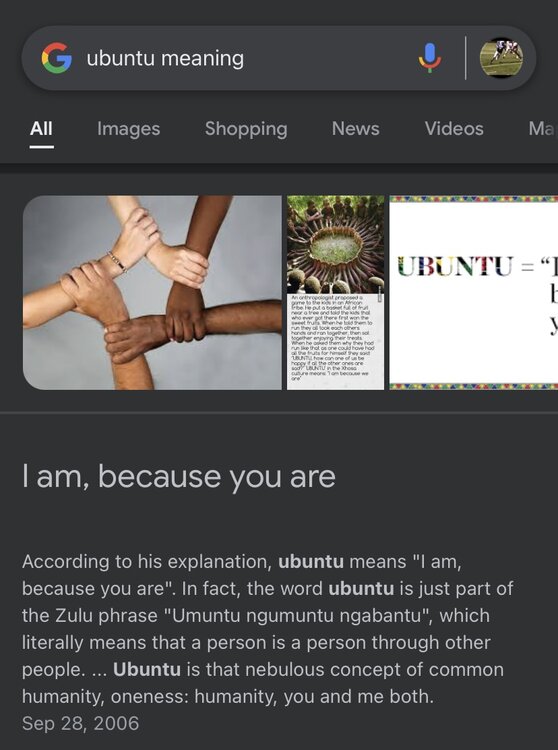The height and width of the screenshot is (750, 558).
Task: Tap the Google "G" logo
Action: pyautogui.click(x=56, y=58)
